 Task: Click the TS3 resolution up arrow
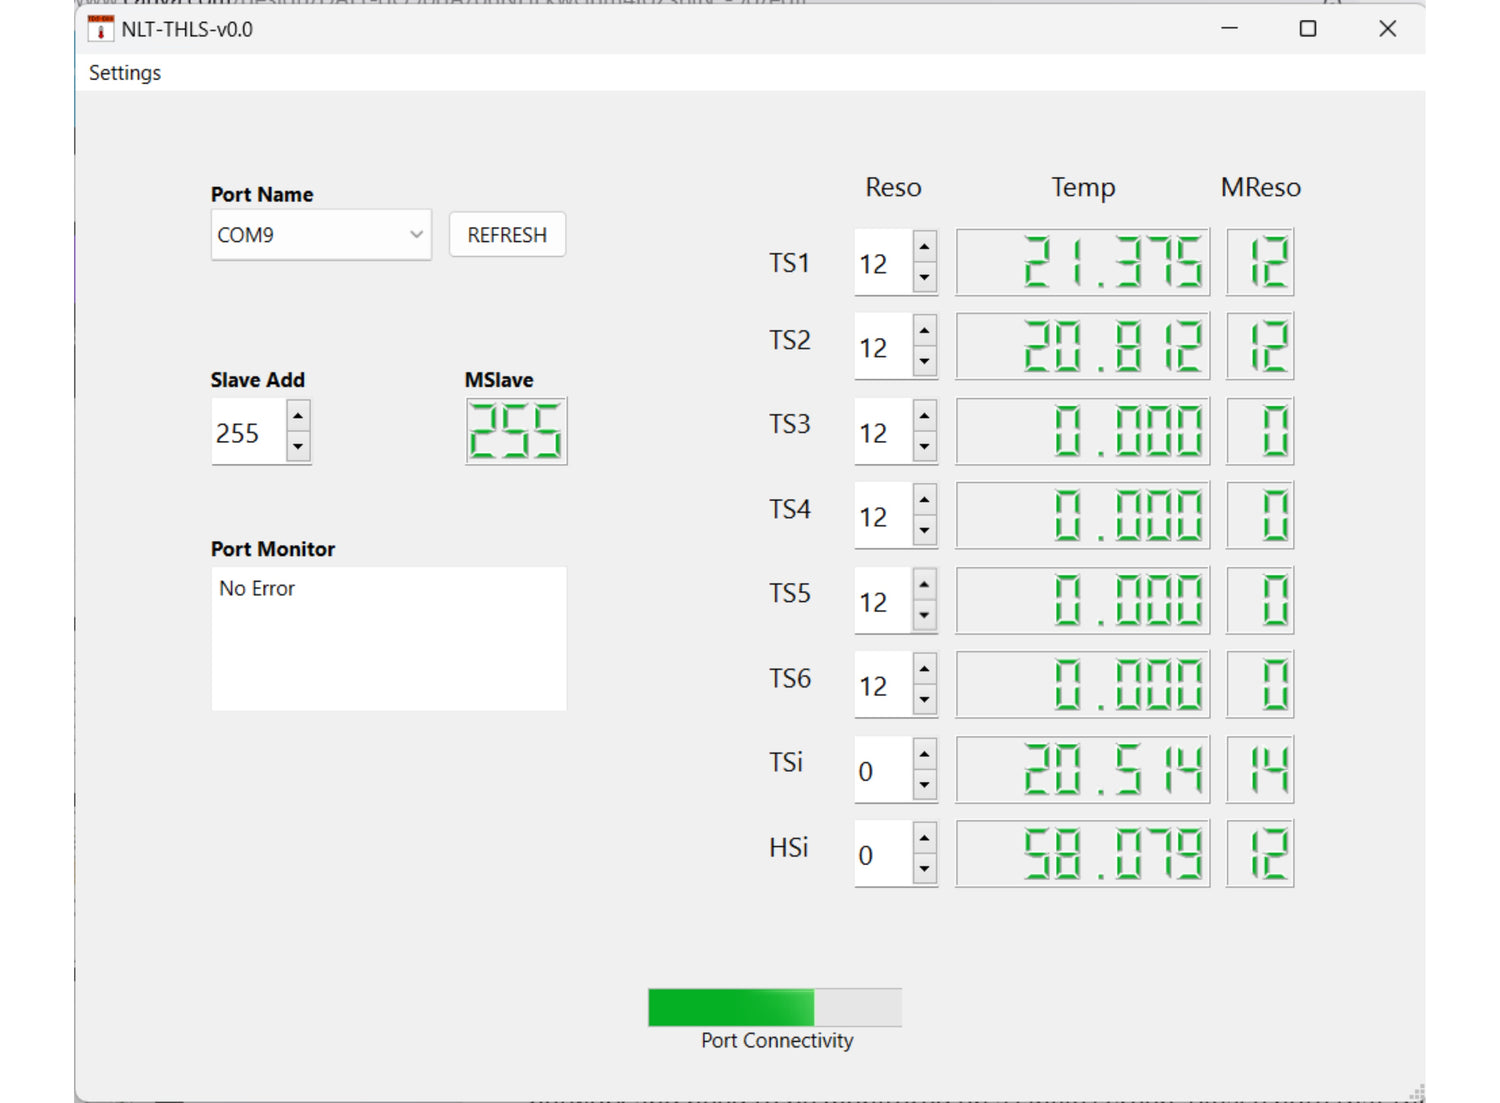coord(924,415)
